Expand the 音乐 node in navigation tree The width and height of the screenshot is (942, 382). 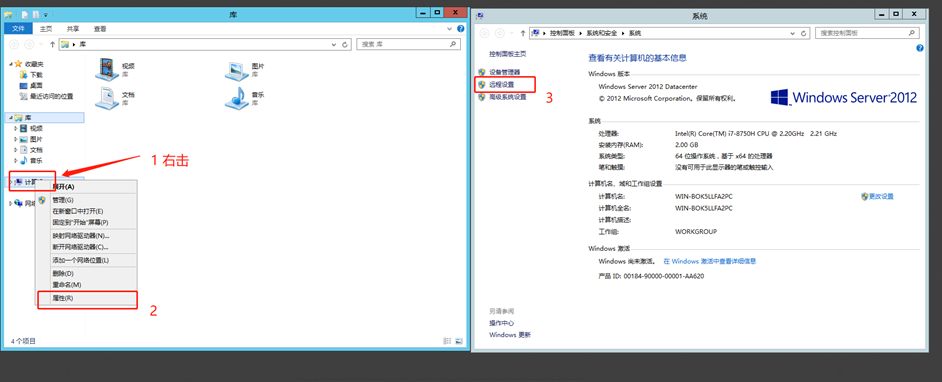point(17,160)
